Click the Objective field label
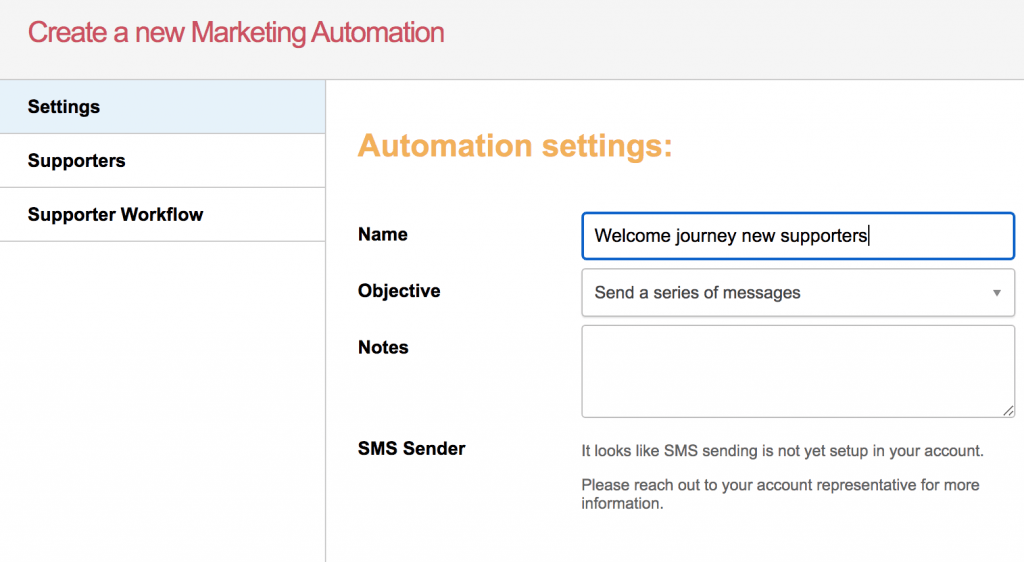 [399, 291]
